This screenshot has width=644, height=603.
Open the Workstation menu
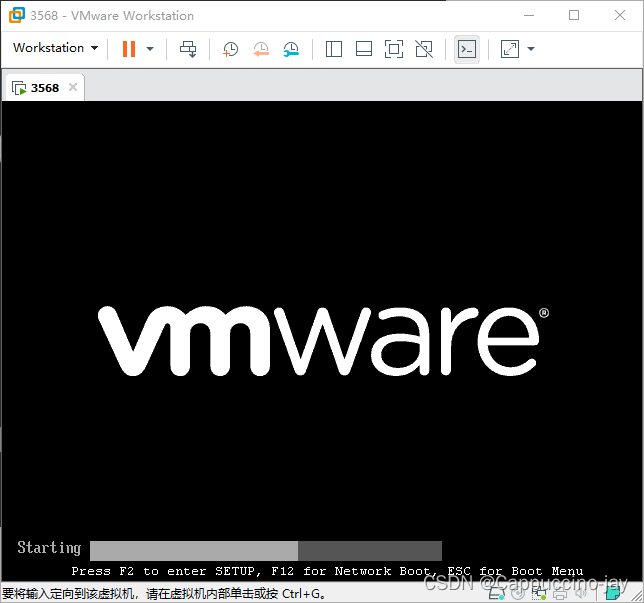click(55, 48)
